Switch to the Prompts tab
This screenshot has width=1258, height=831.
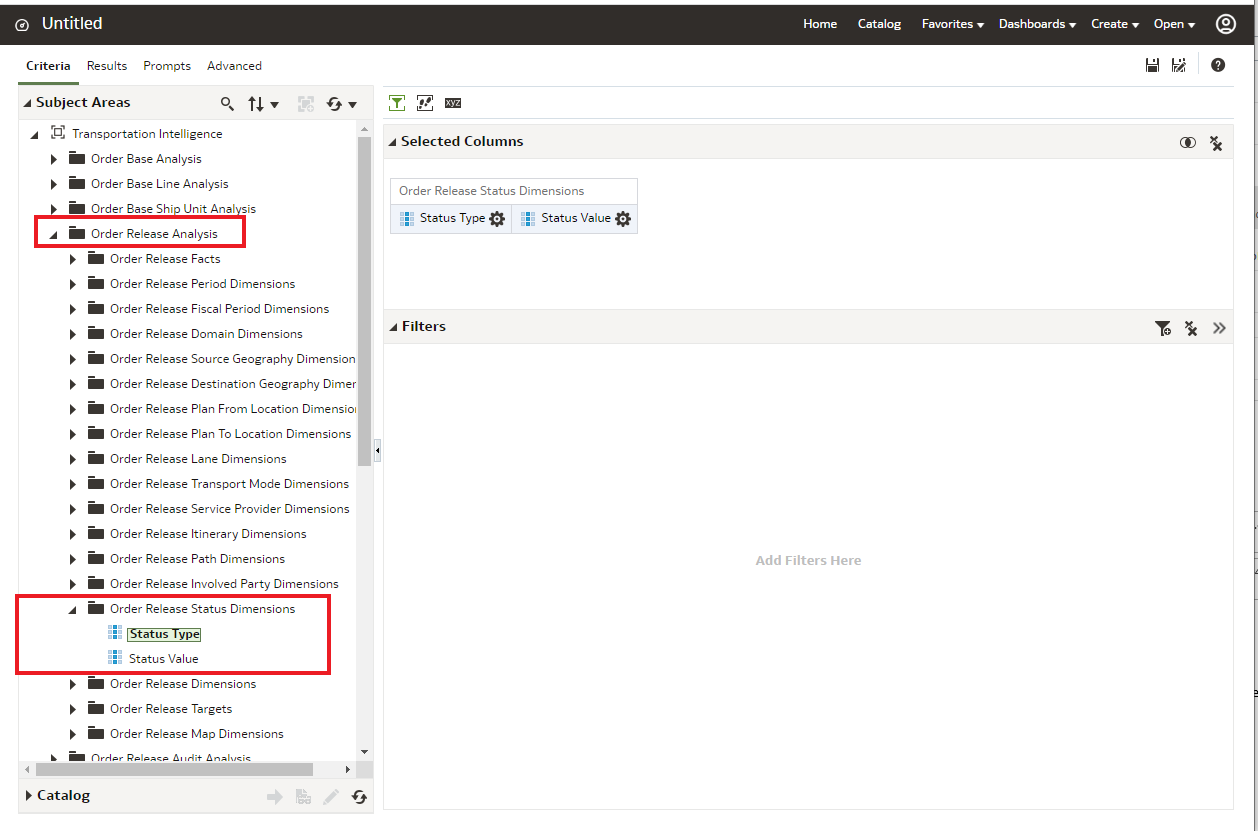[167, 66]
